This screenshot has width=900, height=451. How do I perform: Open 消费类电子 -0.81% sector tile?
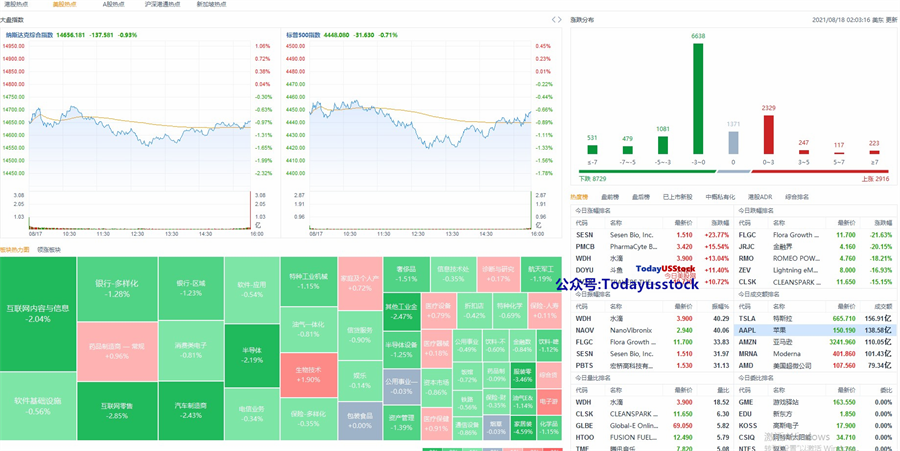pyautogui.click(x=191, y=351)
